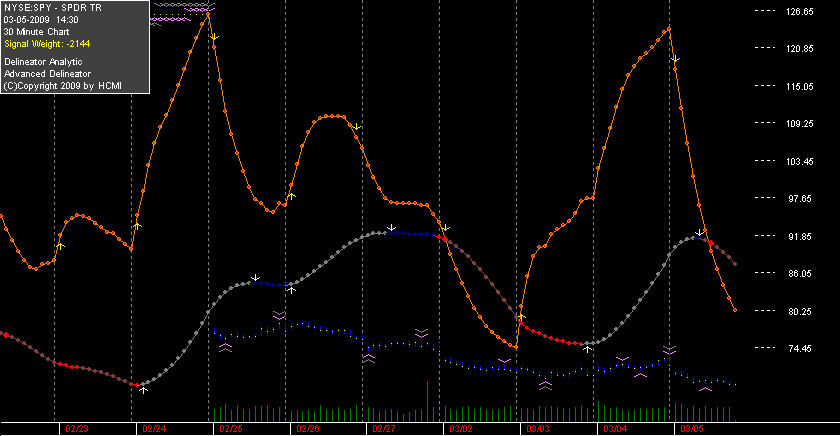Click the yellow Signal Weight -2144 text
Viewport: 840px width, 436px height.
(x=47, y=44)
